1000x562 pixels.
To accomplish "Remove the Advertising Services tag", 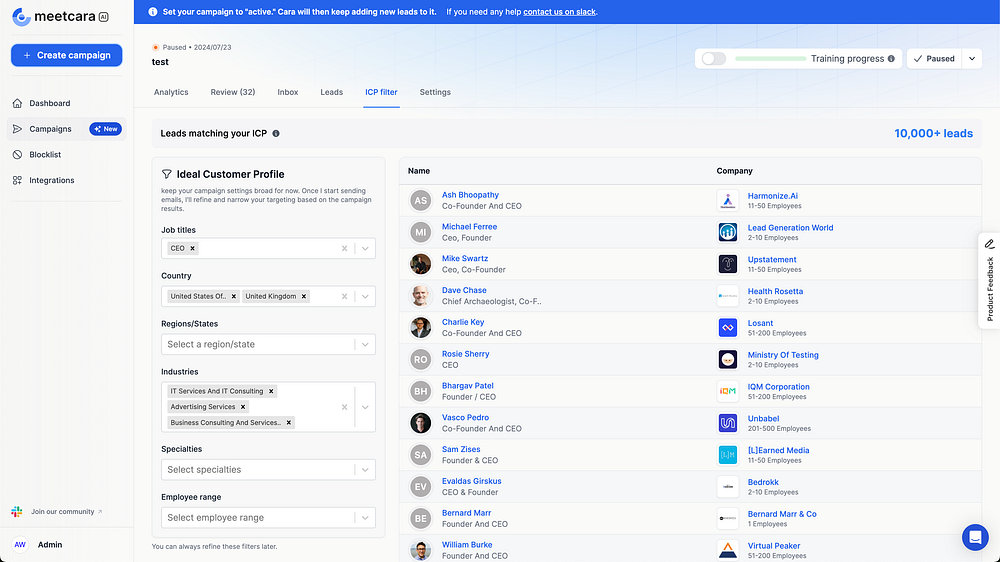I will pyautogui.click(x=243, y=406).
